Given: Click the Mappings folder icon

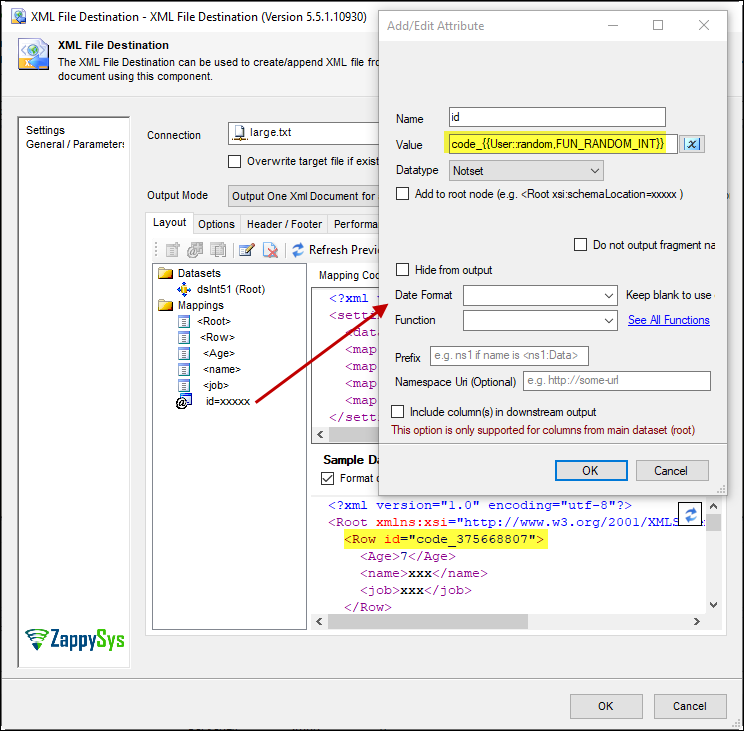Looking at the screenshot, I should pyautogui.click(x=165, y=305).
